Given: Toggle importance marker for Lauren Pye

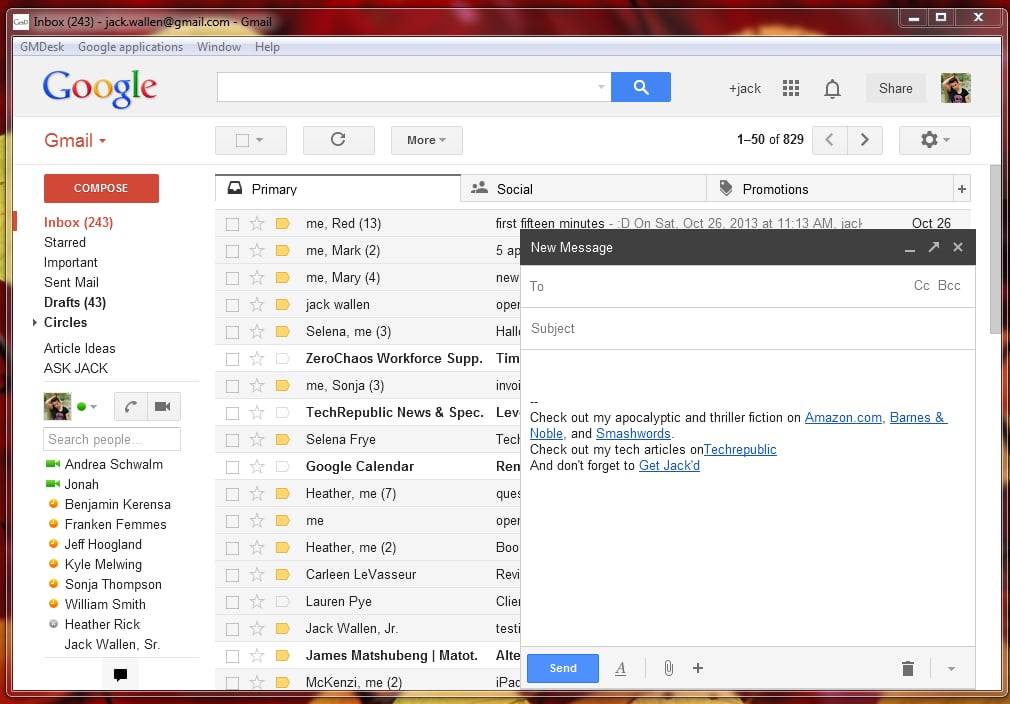Looking at the screenshot, I should pyautogui.click(x=282, y=602).
